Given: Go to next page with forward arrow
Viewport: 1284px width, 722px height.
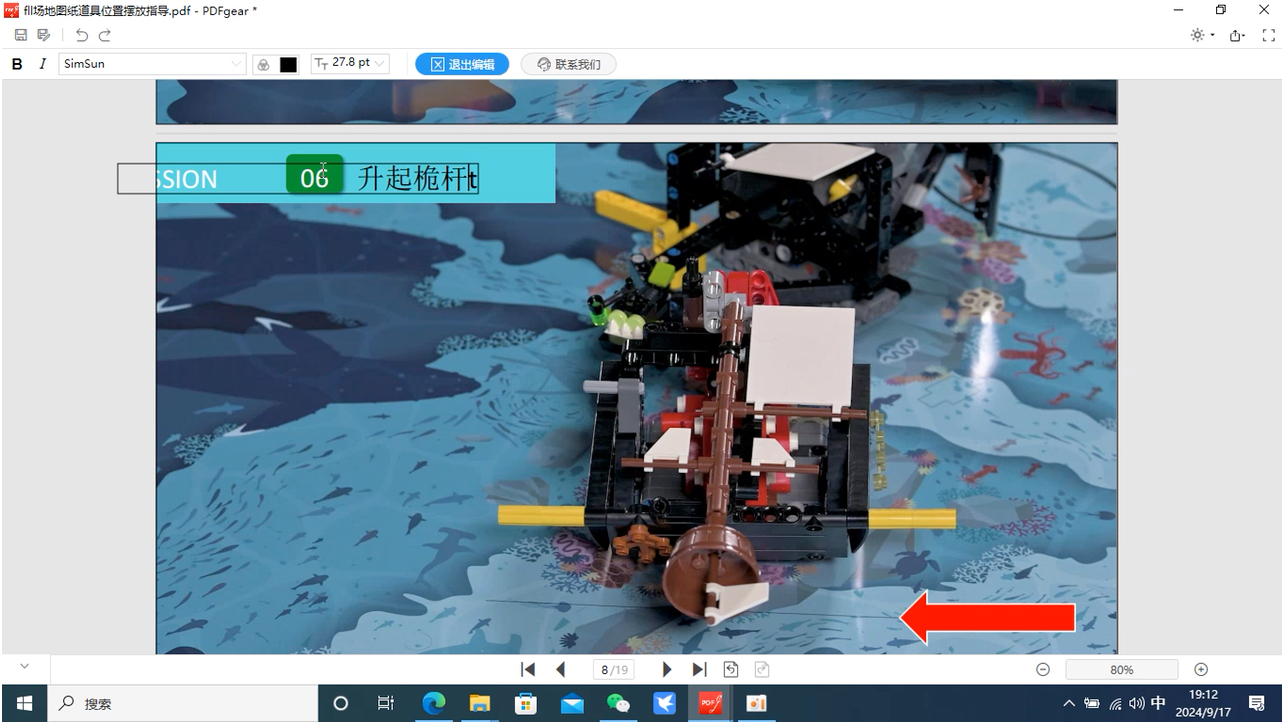Looking at the screenshot, I should [666, 669].
